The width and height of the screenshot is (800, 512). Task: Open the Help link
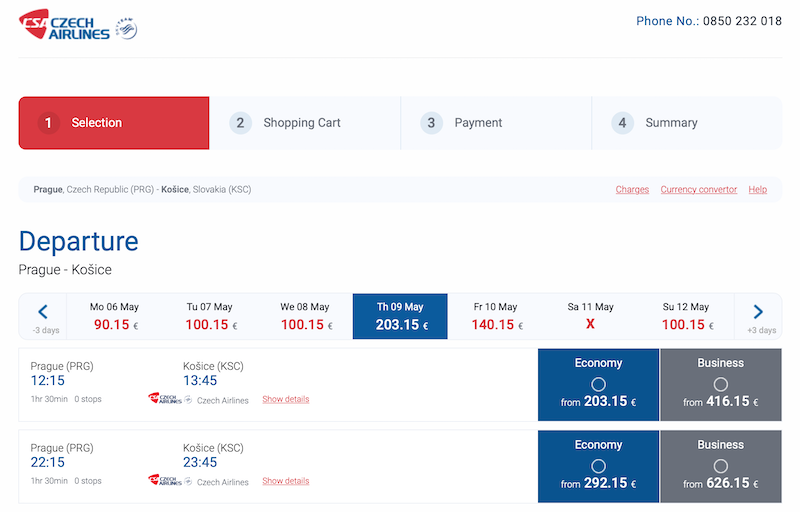tap(758, 190)
